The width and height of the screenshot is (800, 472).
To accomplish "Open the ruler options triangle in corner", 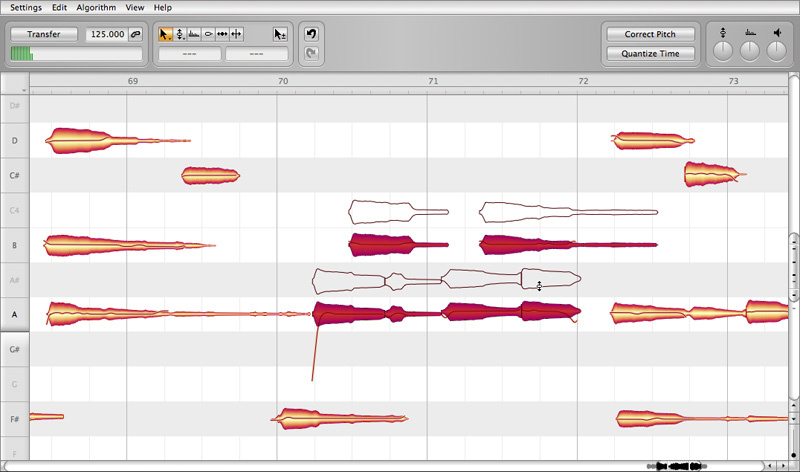I will tap(23, 90).
